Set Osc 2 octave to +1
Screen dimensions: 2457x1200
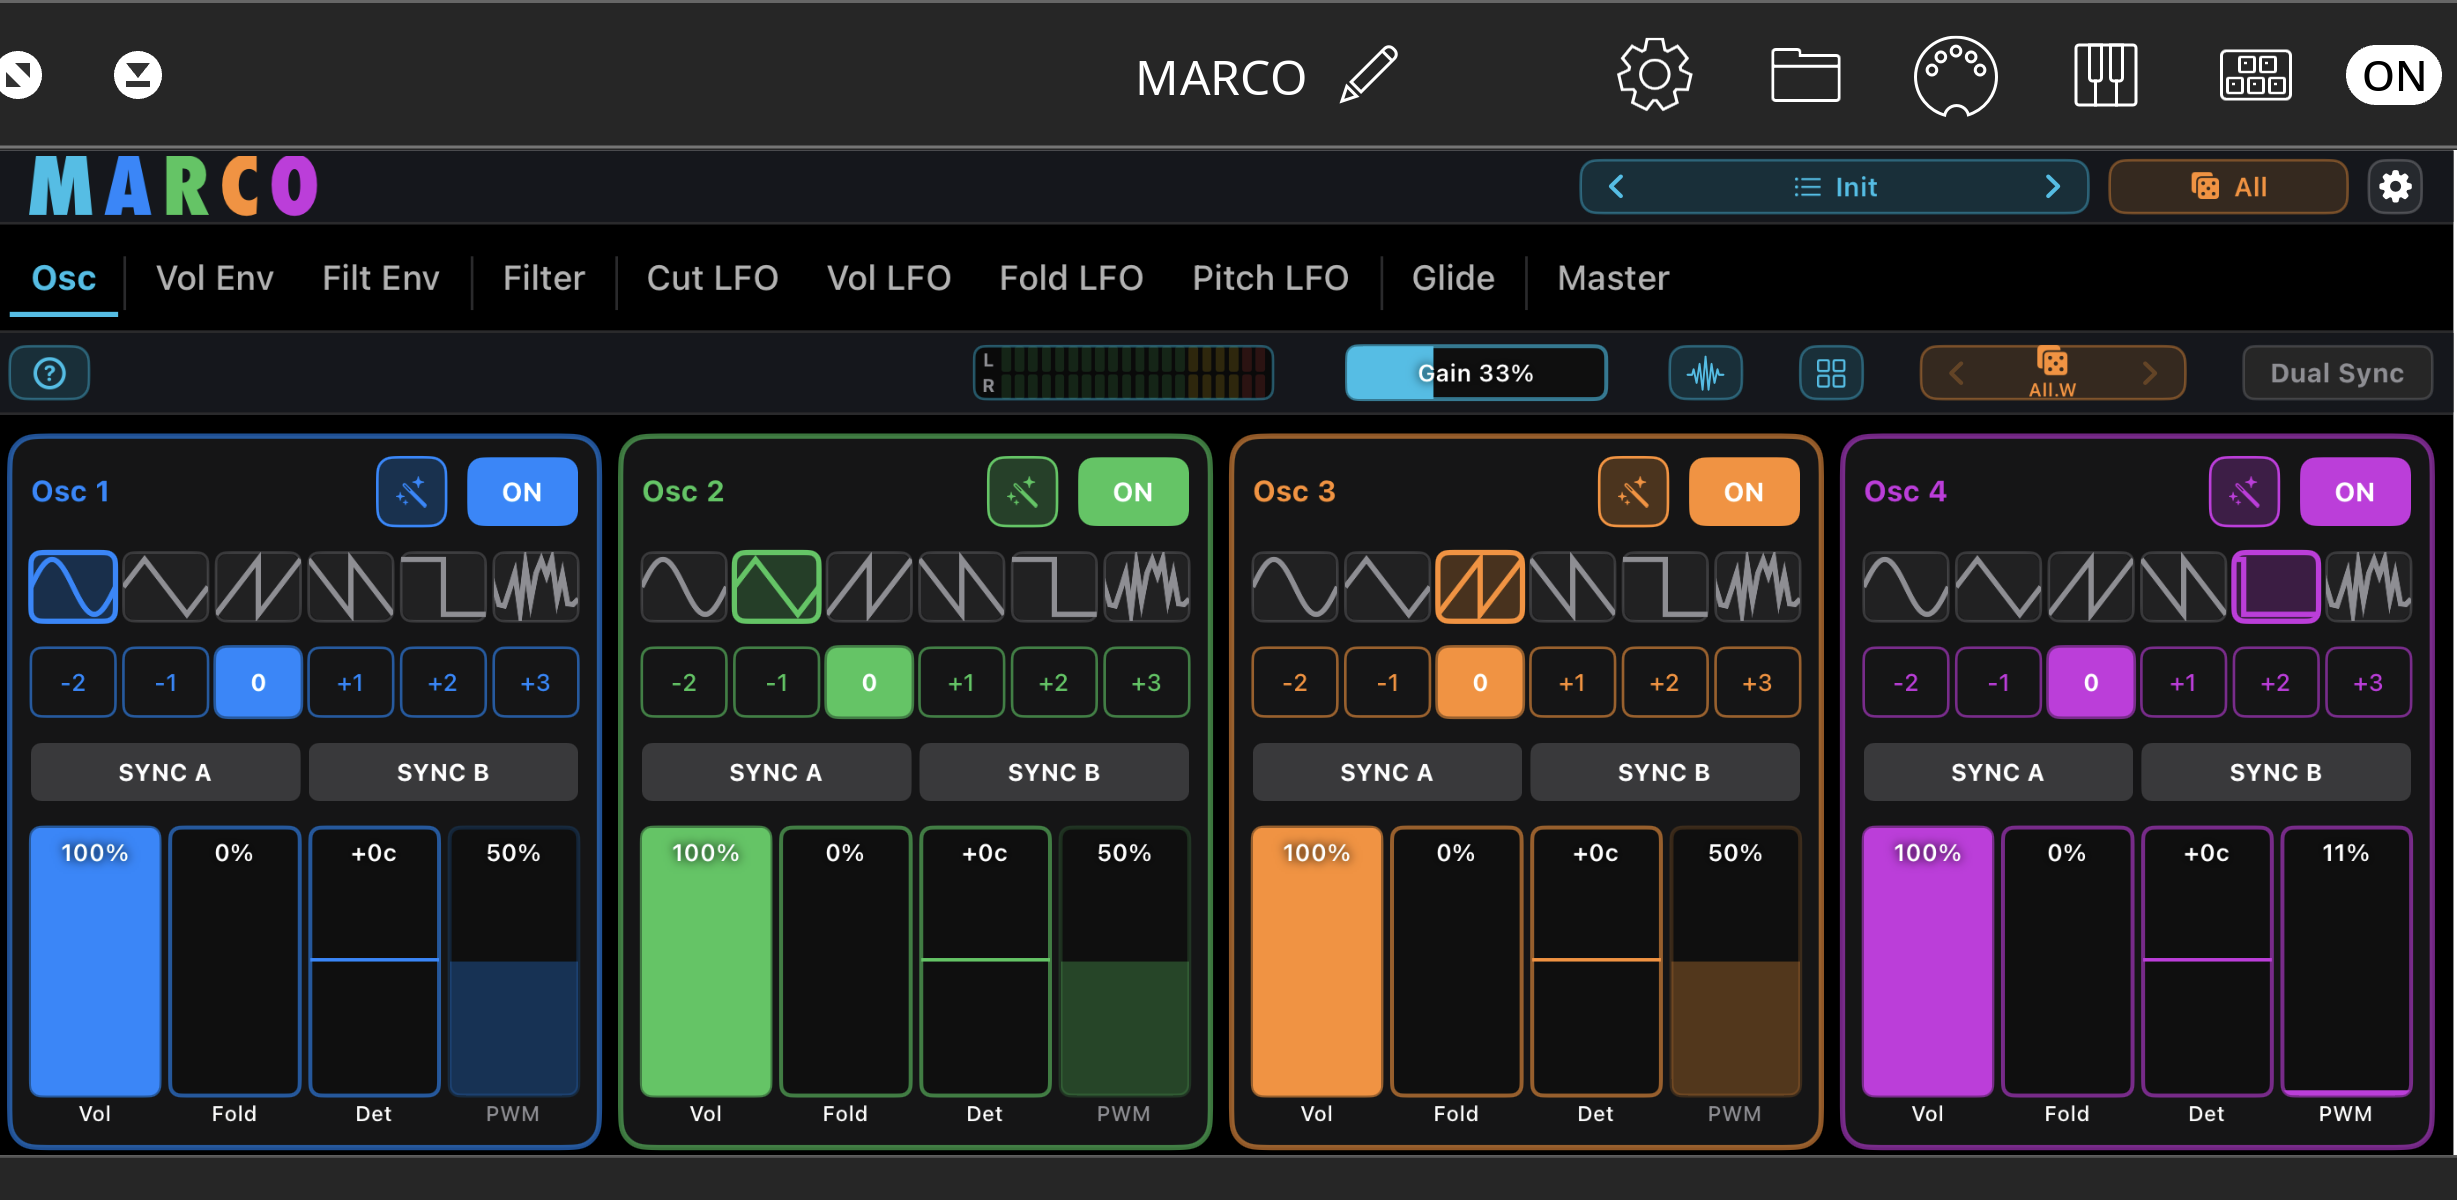point(961,683)
